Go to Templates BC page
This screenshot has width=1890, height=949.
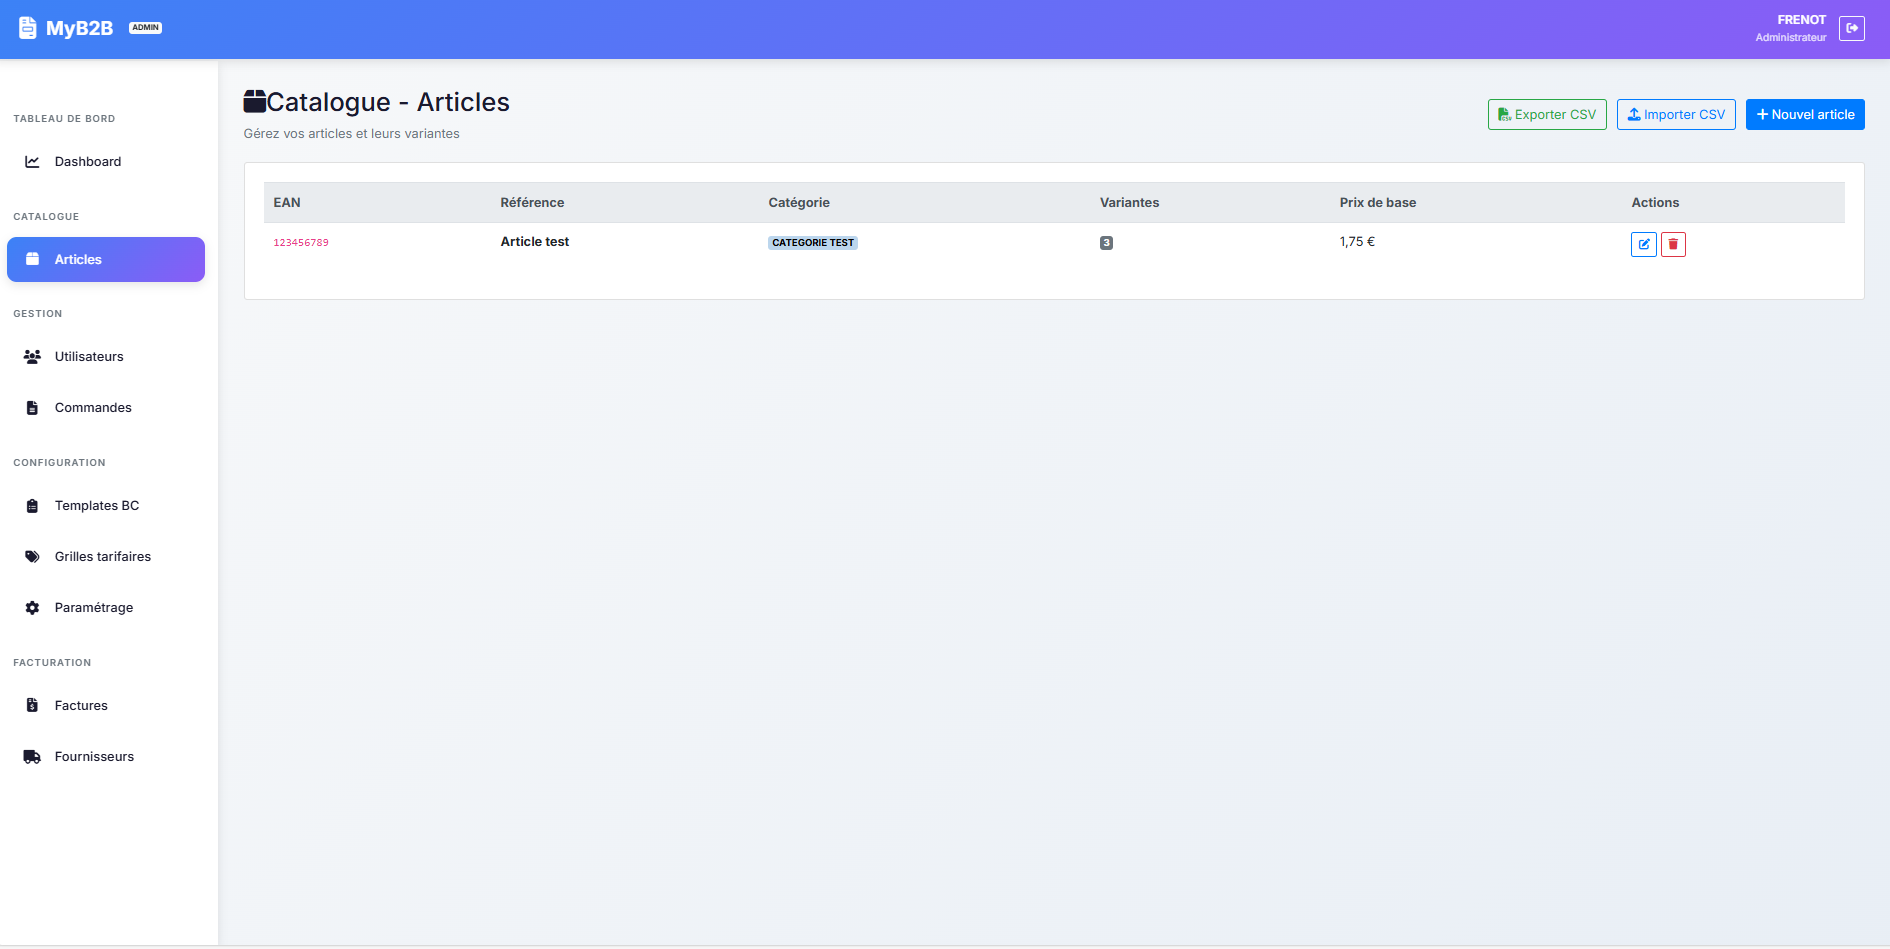[x=97, y=506]
